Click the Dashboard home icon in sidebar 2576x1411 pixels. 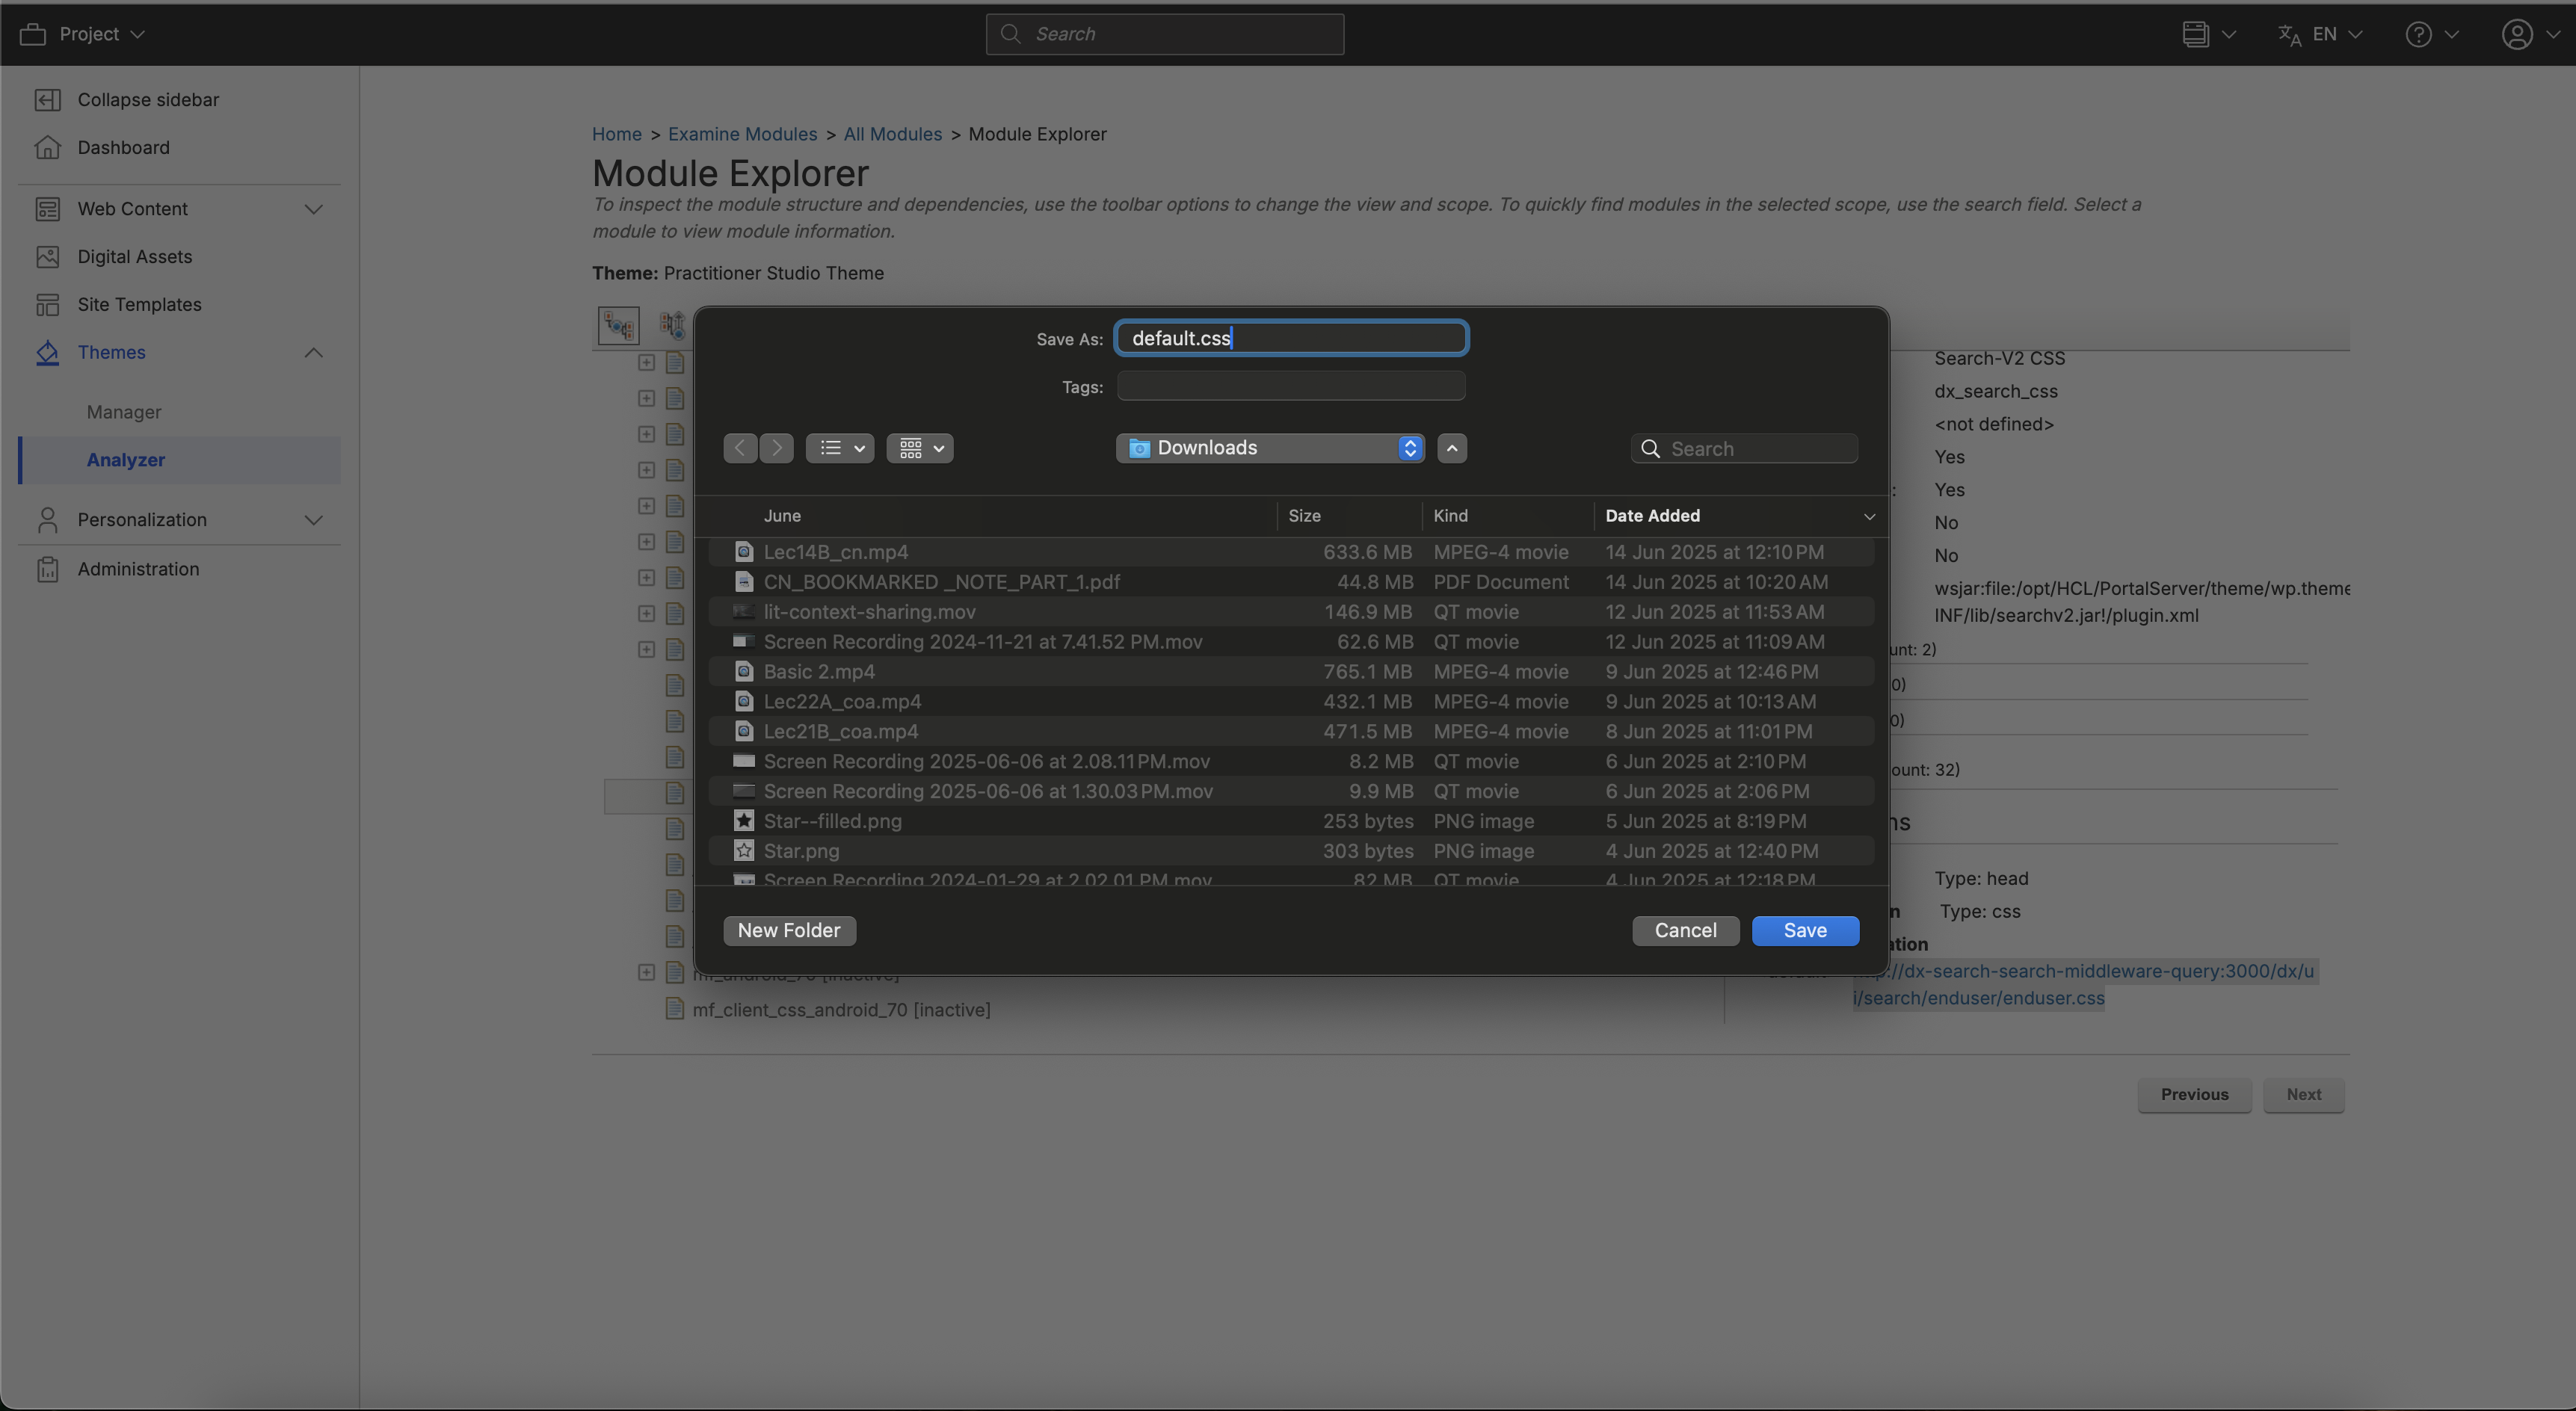(x=47, y=148)
